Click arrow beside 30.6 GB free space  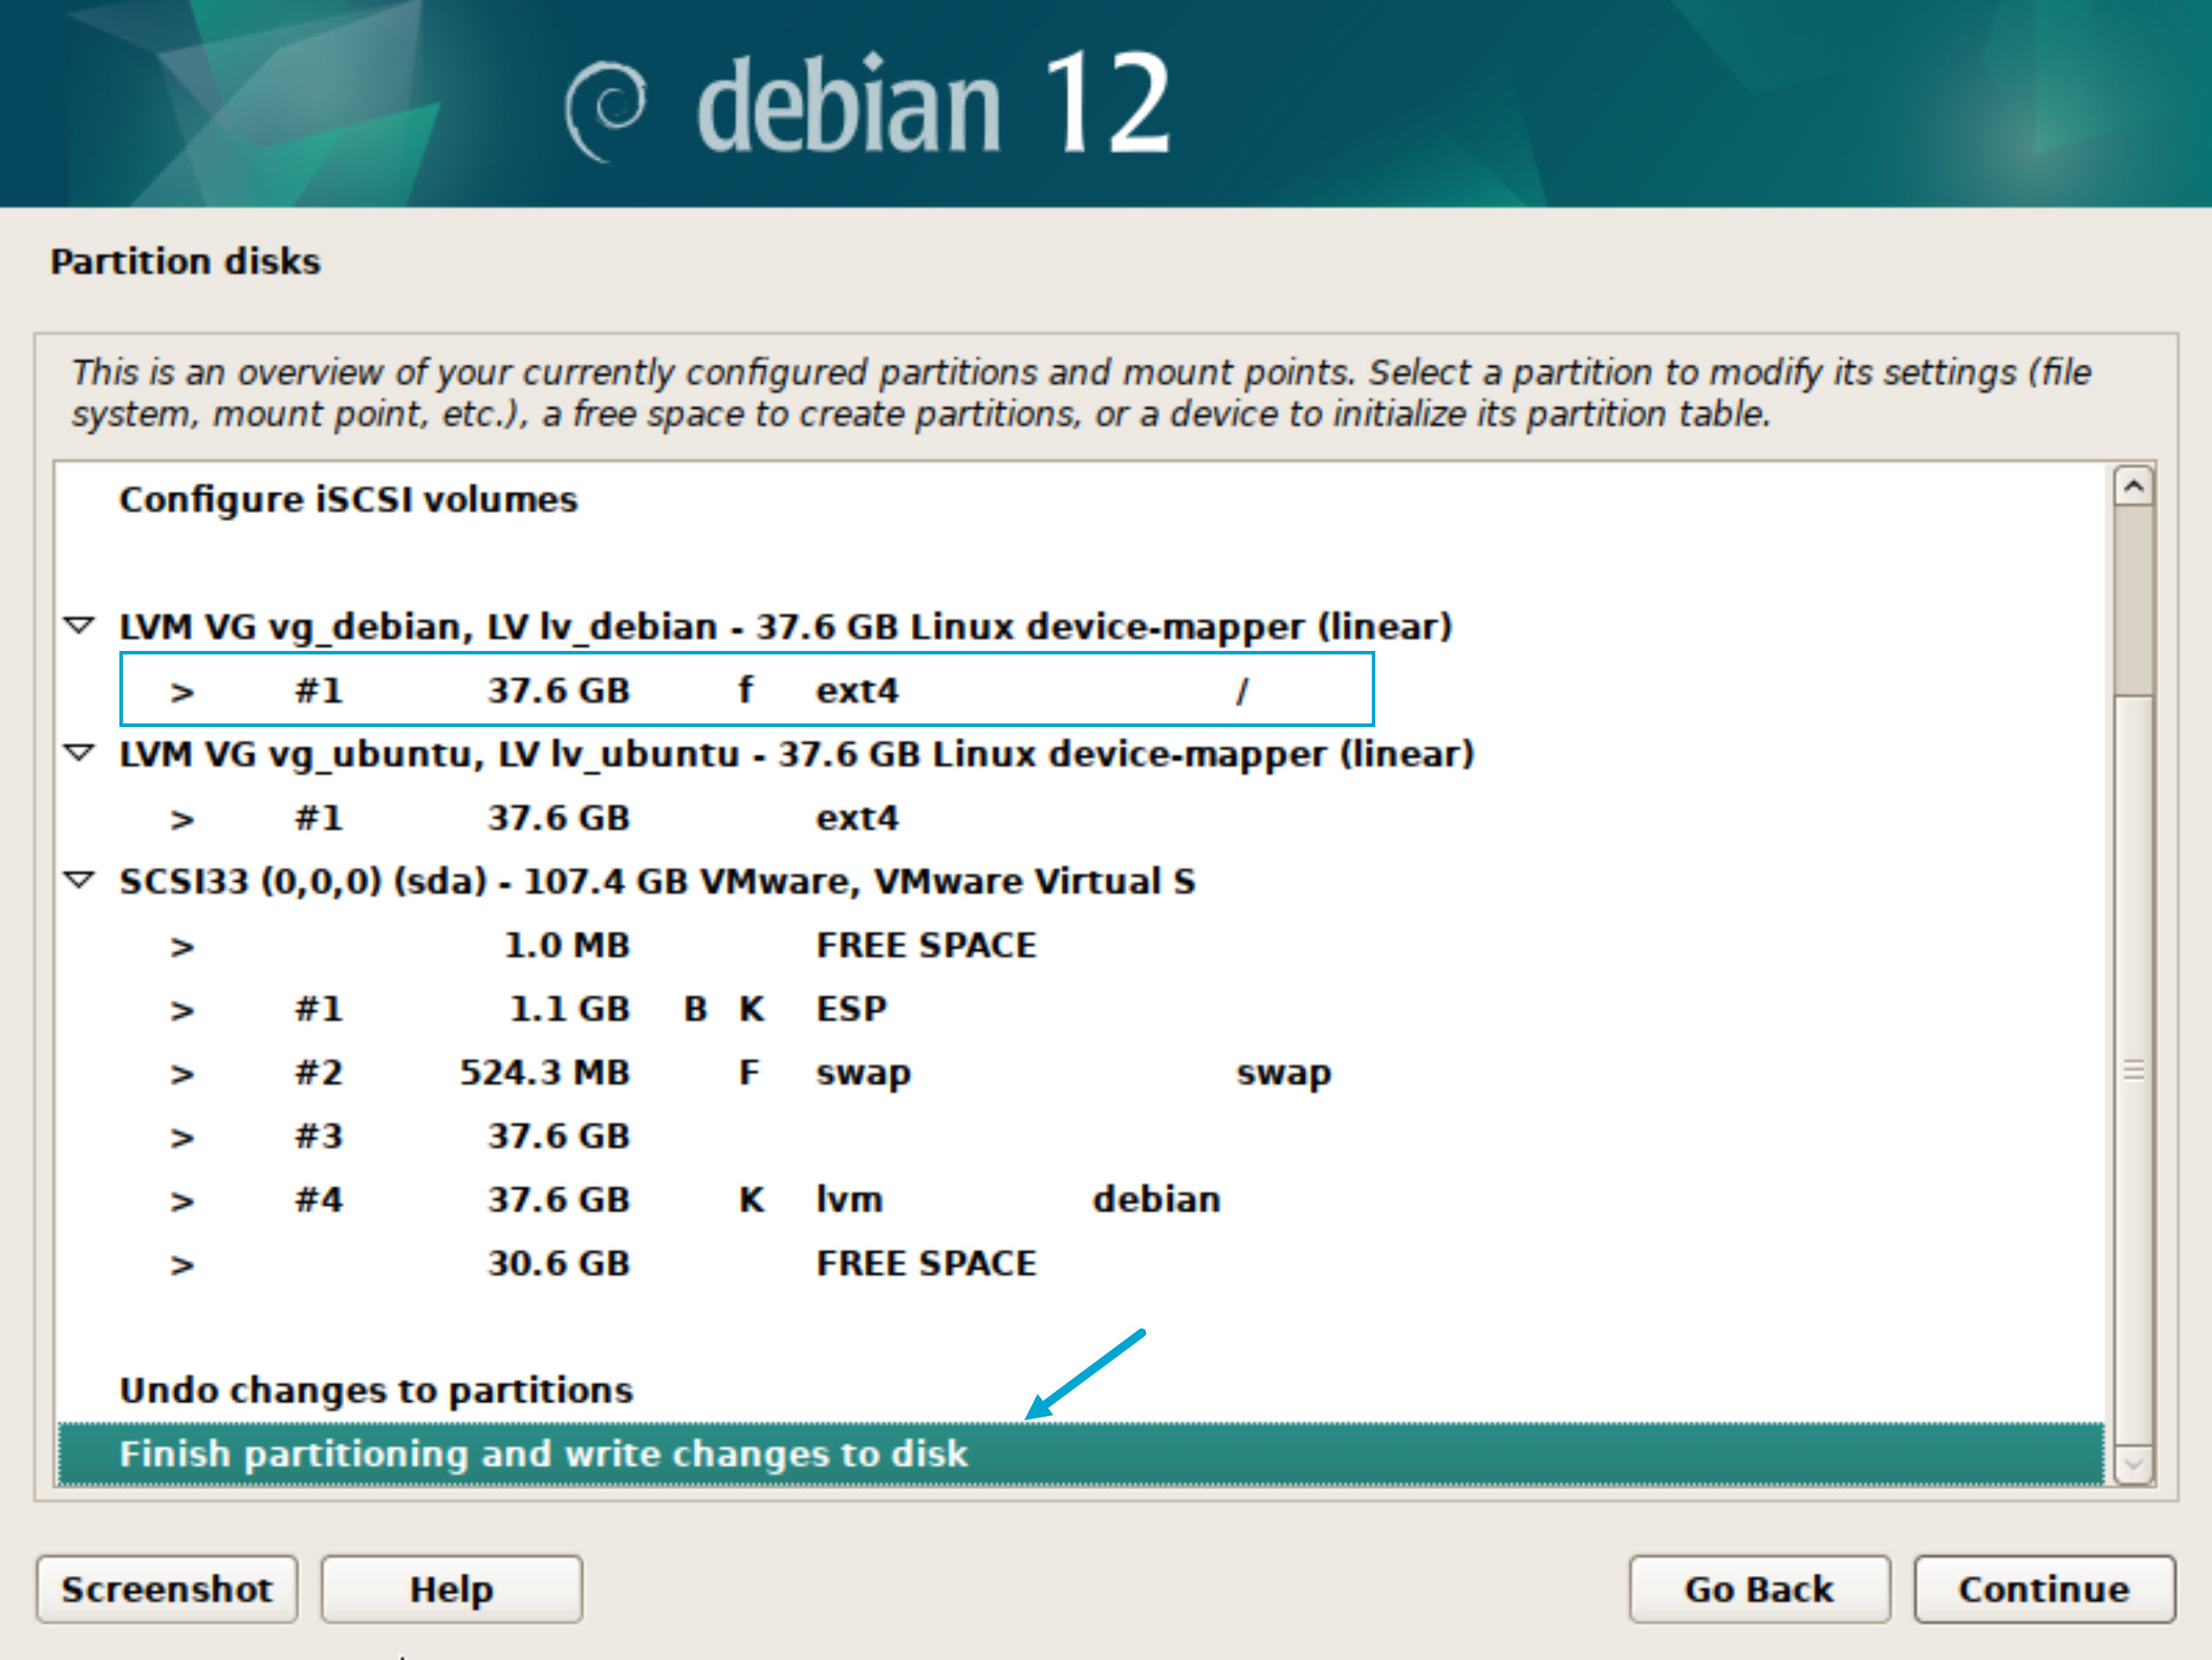click(181, 1264)
